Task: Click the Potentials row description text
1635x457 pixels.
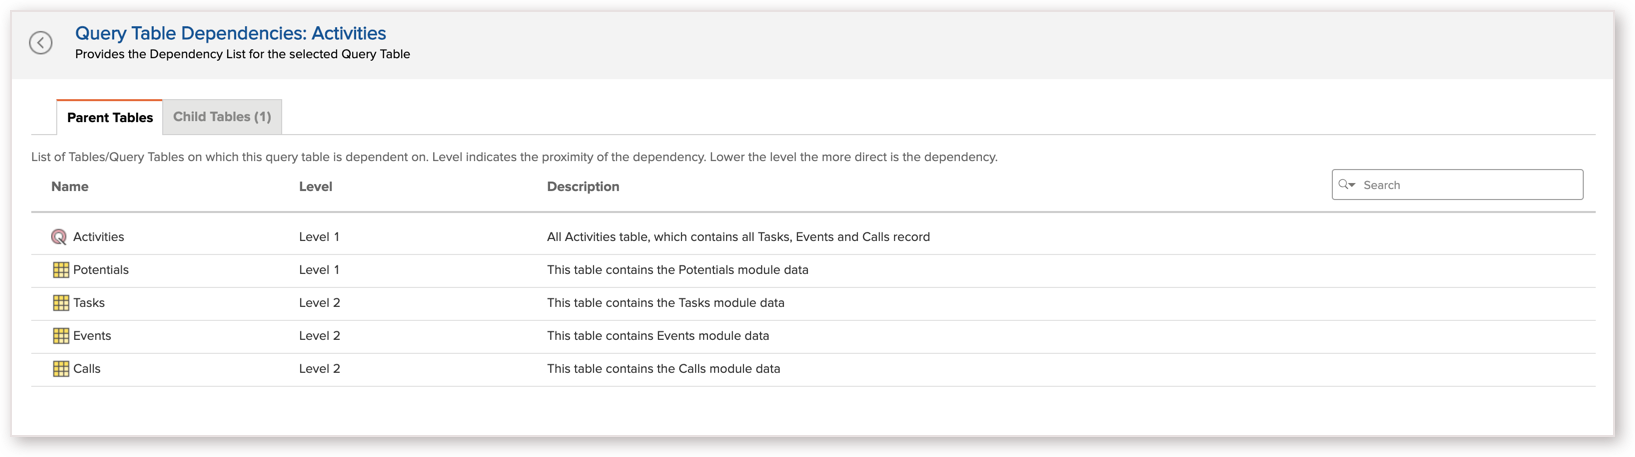Action: point(677,270)
